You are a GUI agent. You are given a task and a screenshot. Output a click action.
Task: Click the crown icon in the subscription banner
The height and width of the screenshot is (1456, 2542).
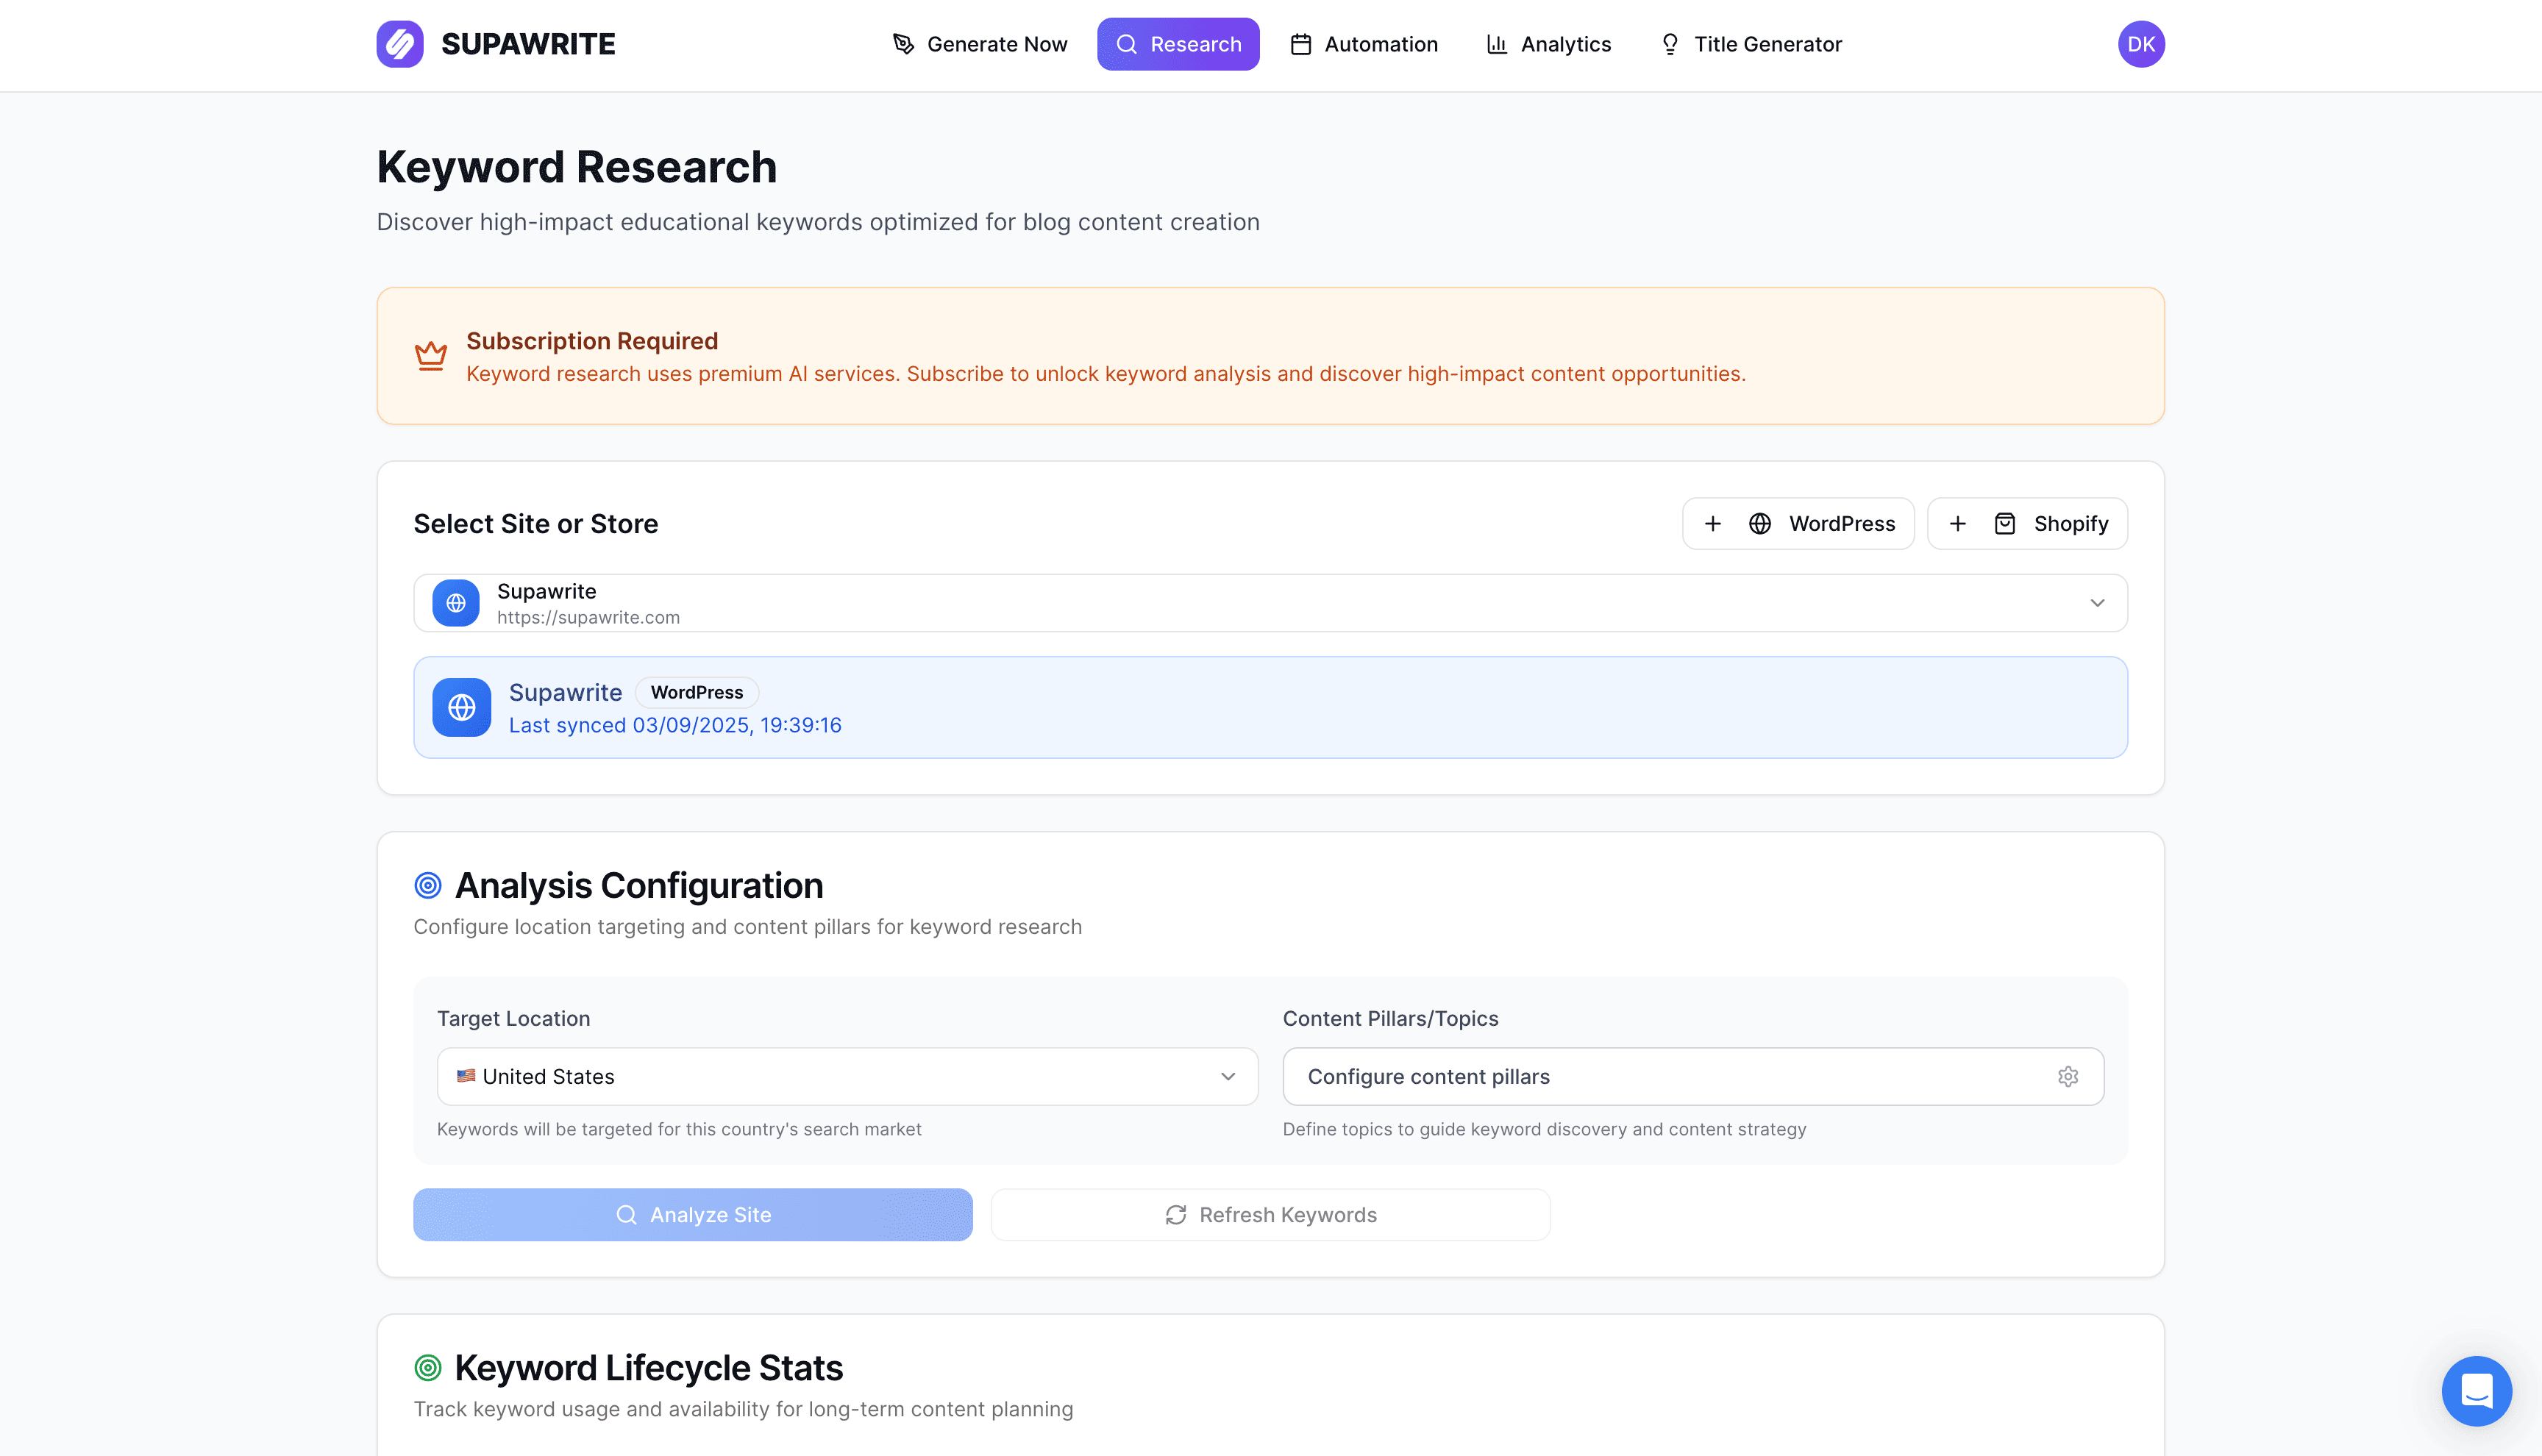click(x=431, y=355)
